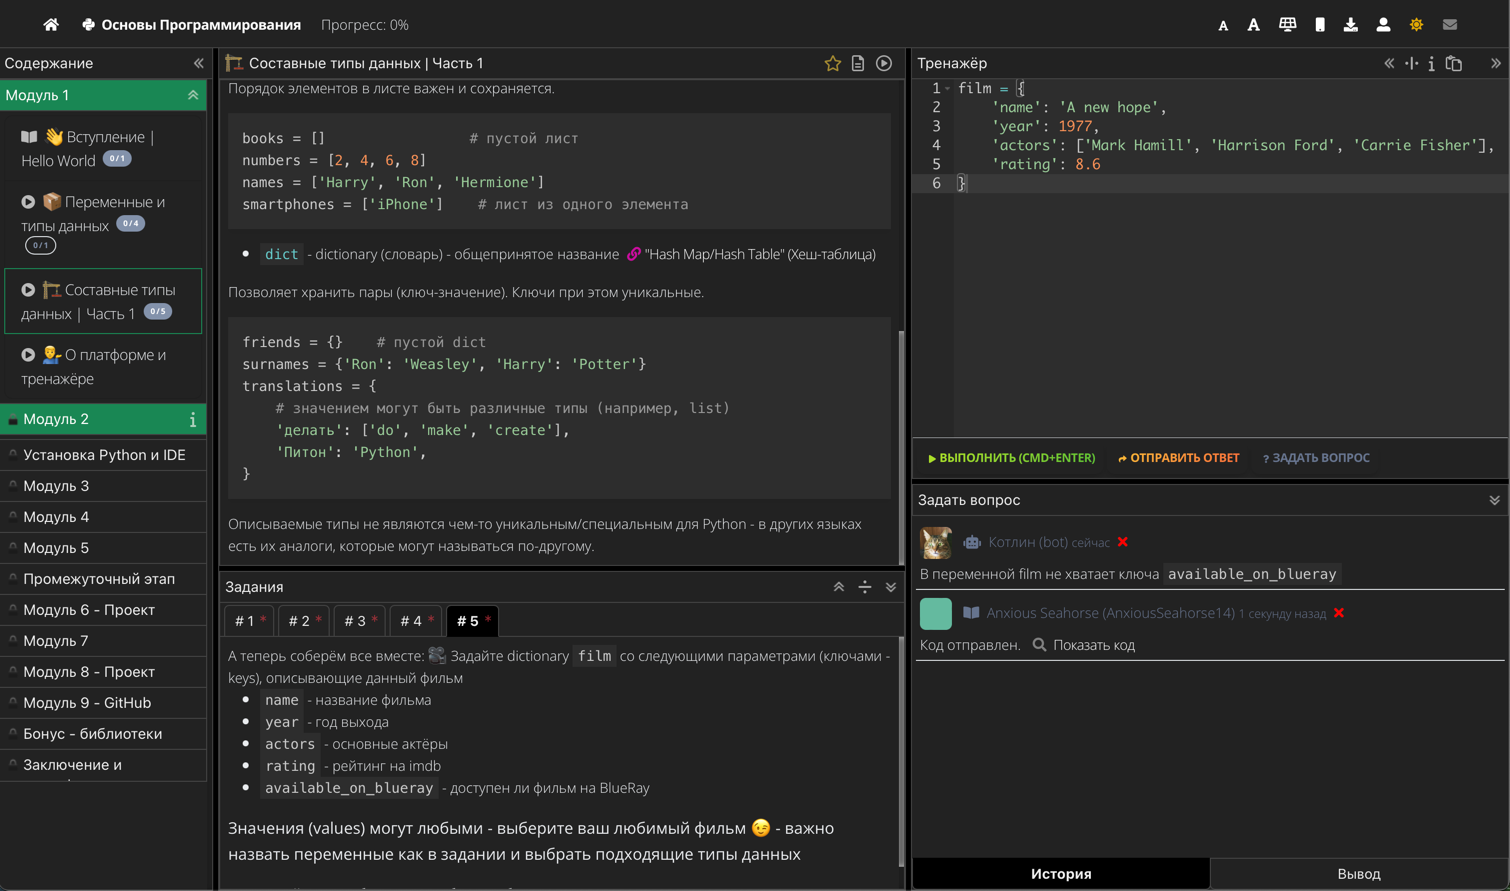Viewport: 1510px width, 891px height.
Task: Toggle code fold arrow on line 1
Action: (x=948, y=89)
